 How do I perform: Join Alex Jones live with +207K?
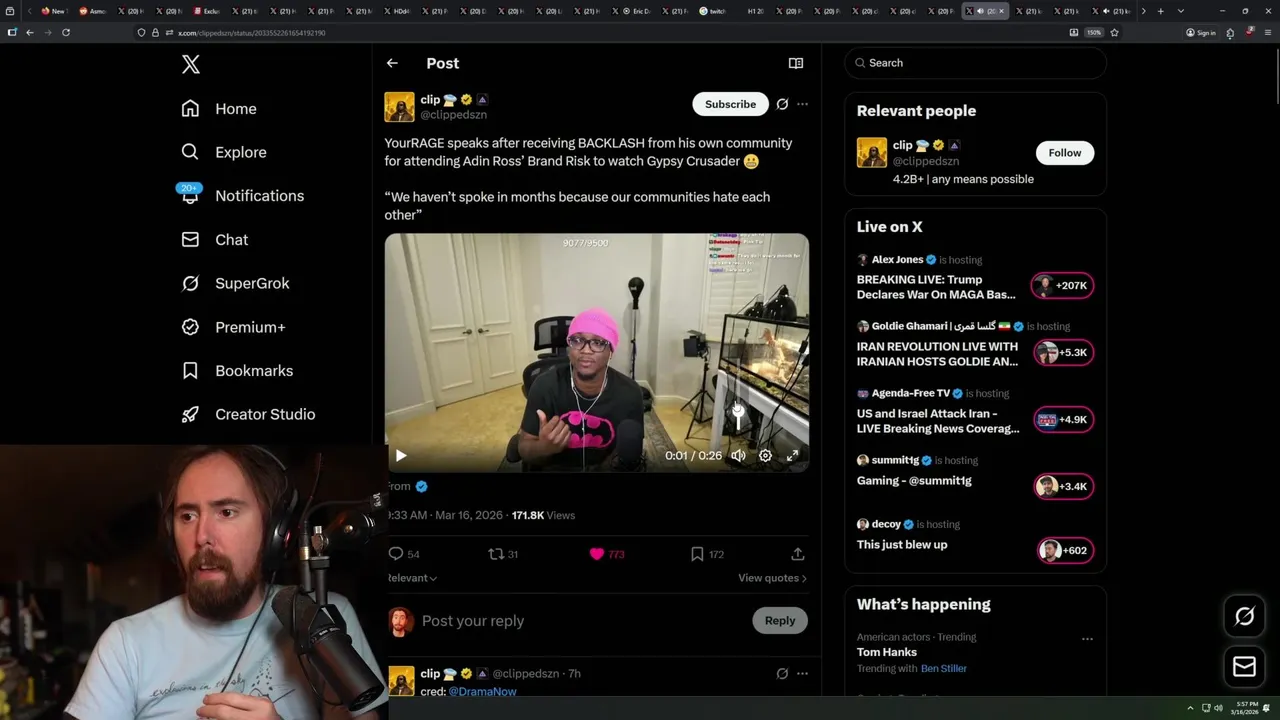(1063, 286)
